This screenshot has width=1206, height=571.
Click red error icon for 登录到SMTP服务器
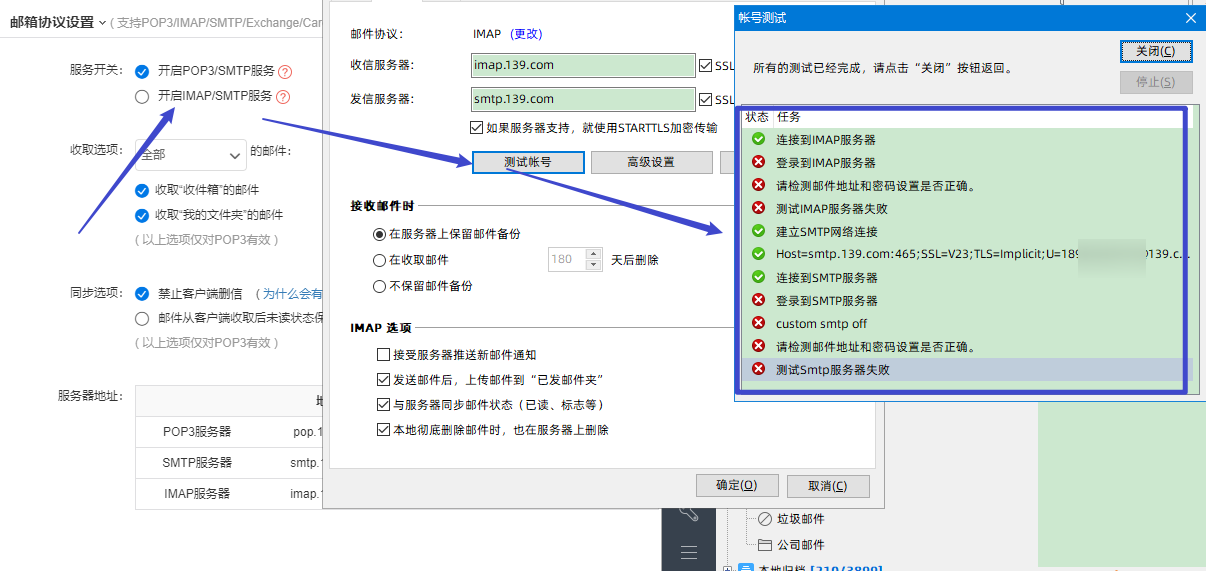[x=759, y=300]
